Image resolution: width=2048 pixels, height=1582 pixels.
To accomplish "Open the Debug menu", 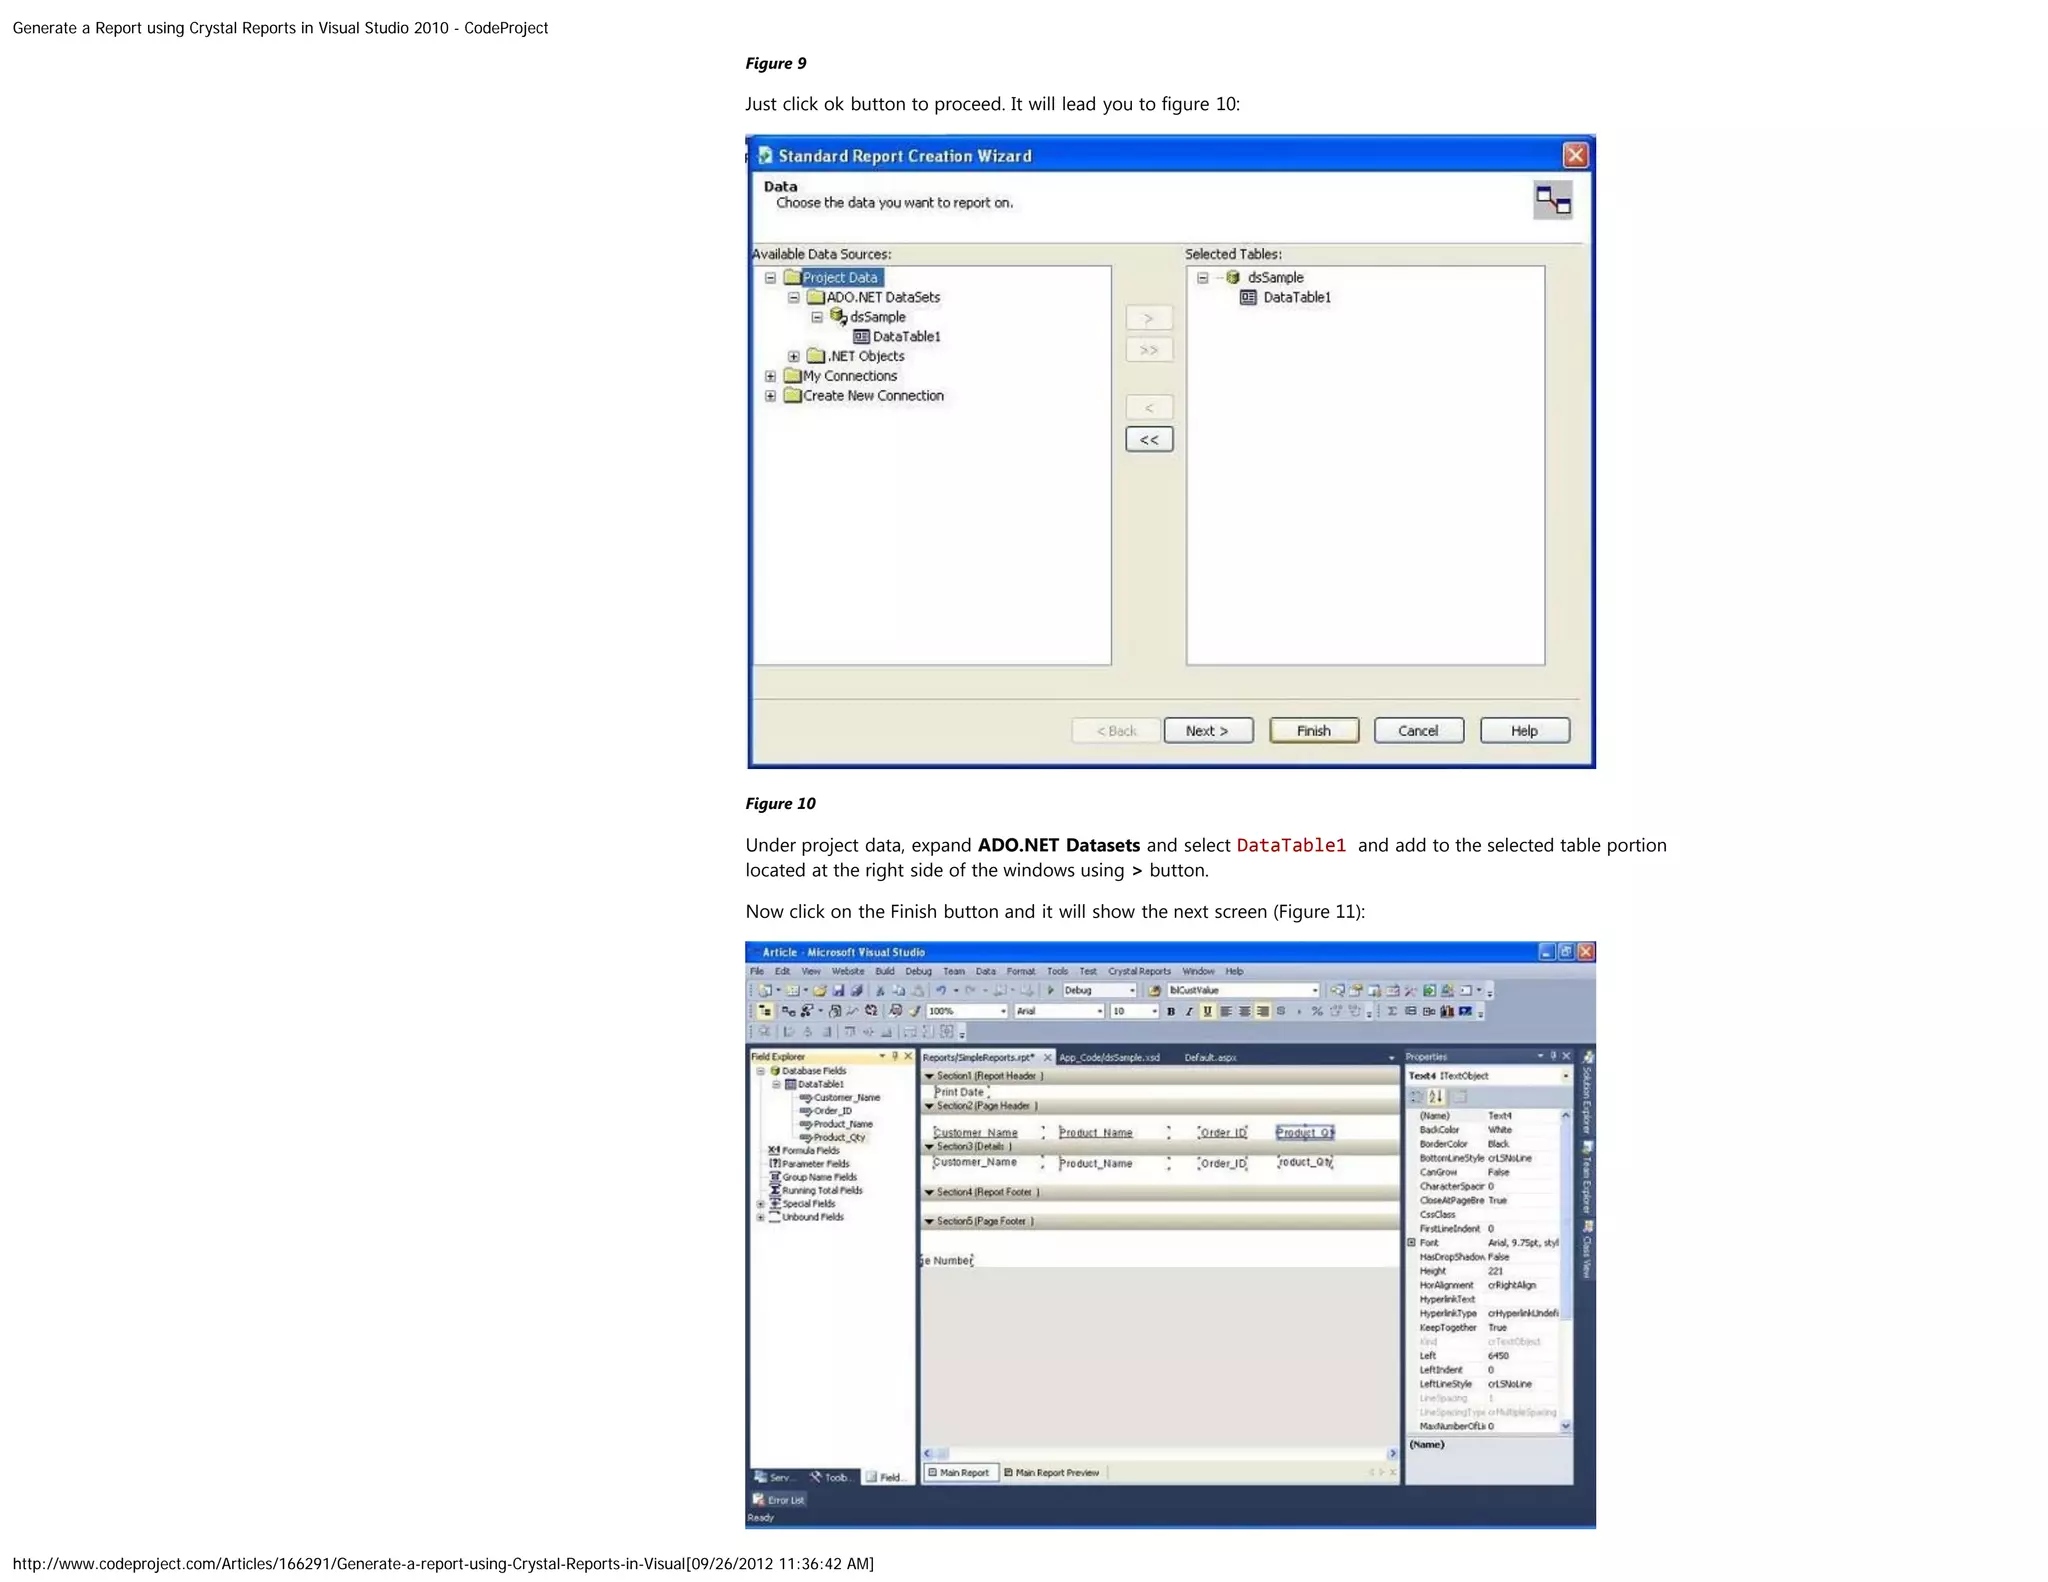I will 918,971.
